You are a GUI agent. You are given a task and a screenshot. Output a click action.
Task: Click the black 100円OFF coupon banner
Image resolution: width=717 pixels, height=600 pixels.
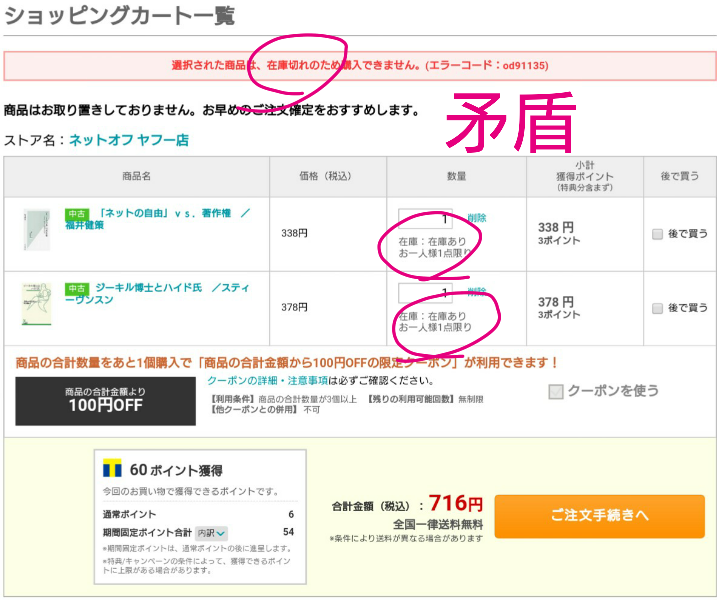pyautogui.click(x=105, y=400)
